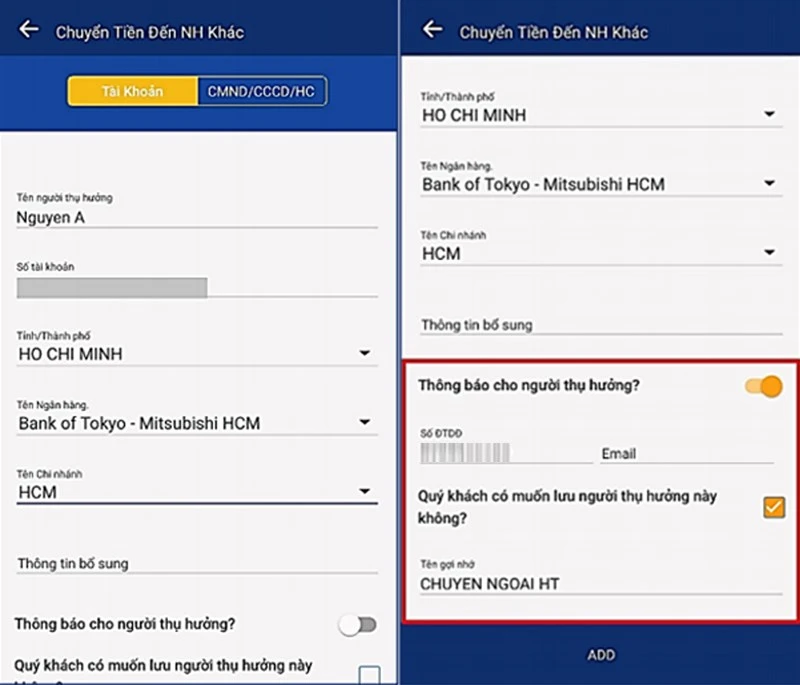Disable the beneficiary notification toggle on right screen
This screenshot has width=800, height=685.
(x=762, y=385)
